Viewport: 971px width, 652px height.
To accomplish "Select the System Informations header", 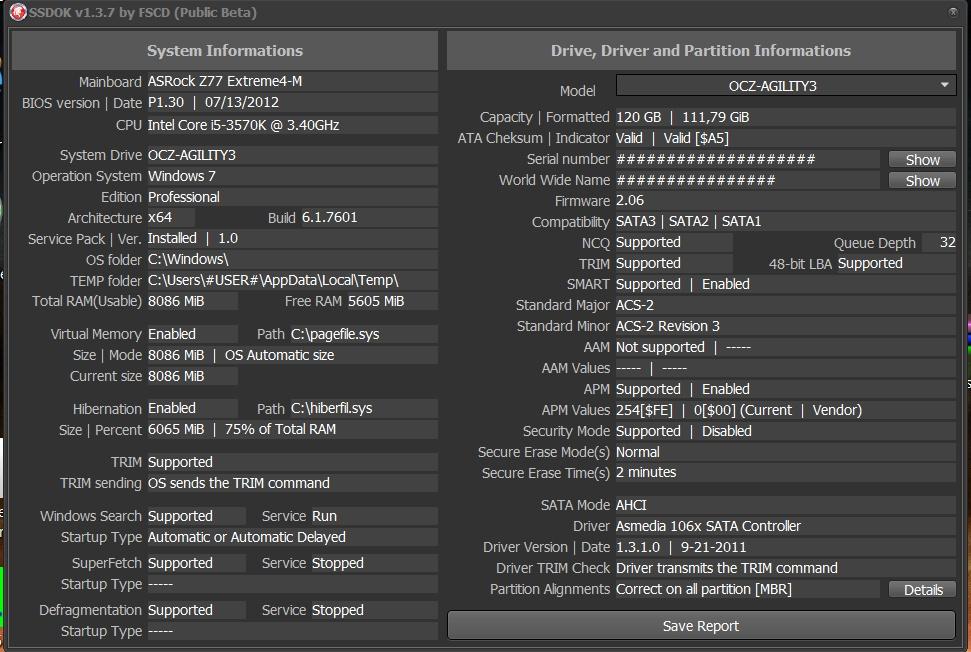I will (x=224, y=51).
